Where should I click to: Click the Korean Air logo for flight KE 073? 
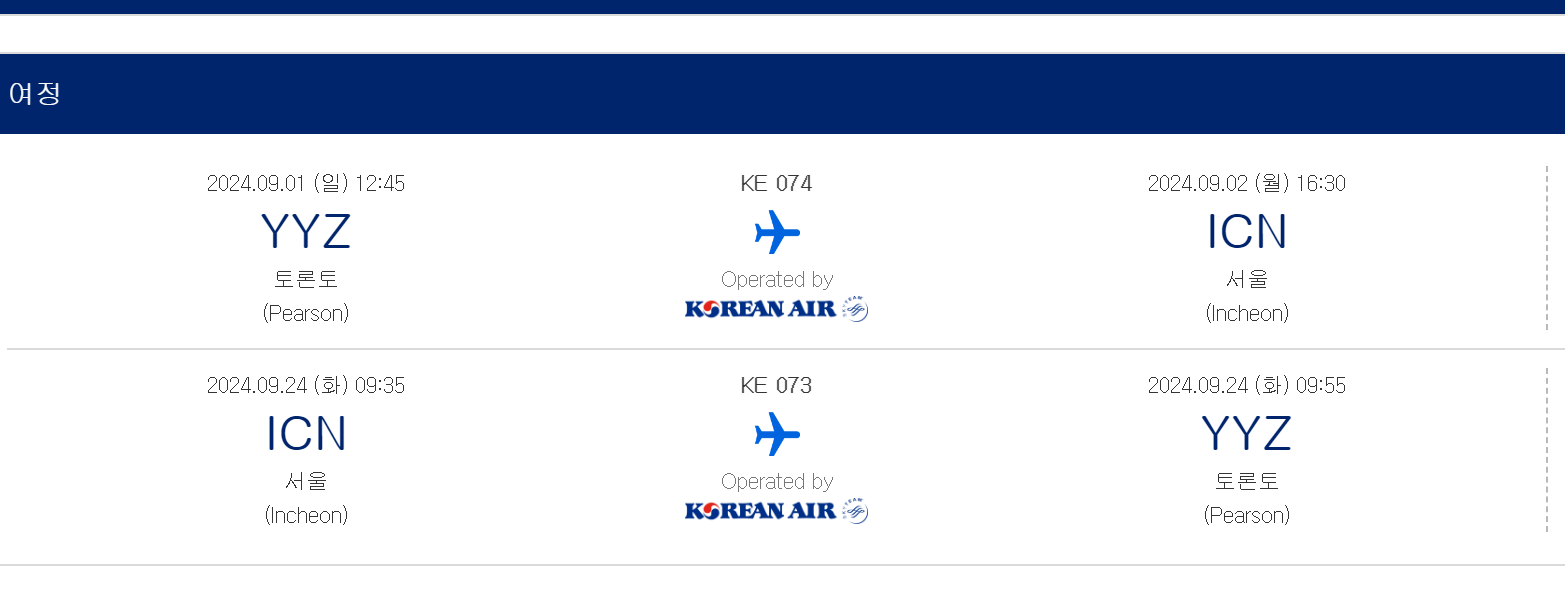pyautogui.click(x=776, y=511)
